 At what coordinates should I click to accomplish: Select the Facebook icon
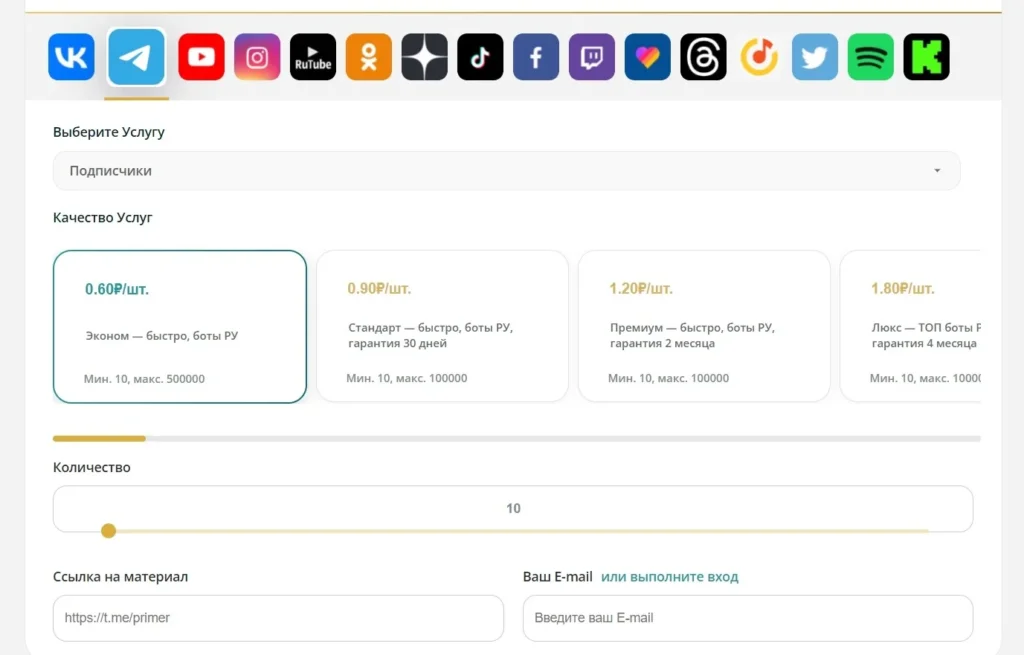536,57
